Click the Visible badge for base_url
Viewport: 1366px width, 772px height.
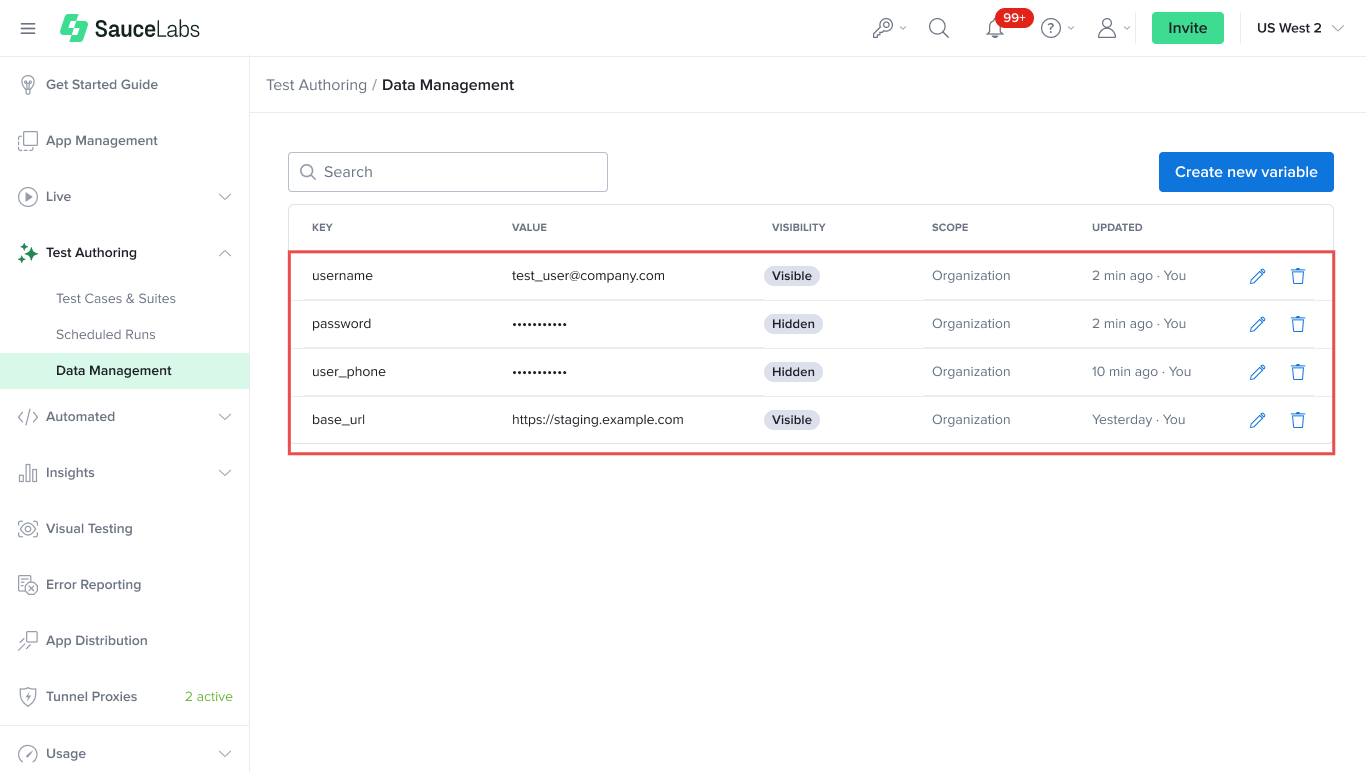[x=792, y=420]
